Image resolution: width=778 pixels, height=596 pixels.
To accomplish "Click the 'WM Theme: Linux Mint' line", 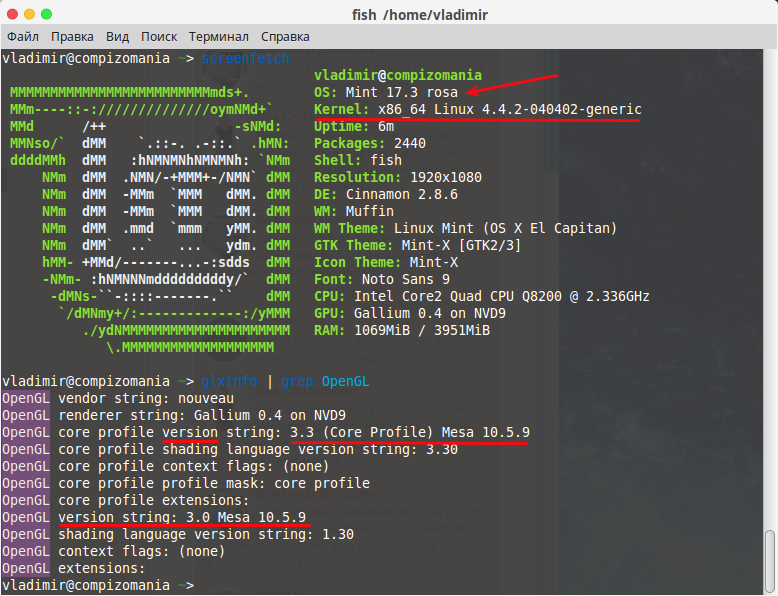I will (465, 228).
